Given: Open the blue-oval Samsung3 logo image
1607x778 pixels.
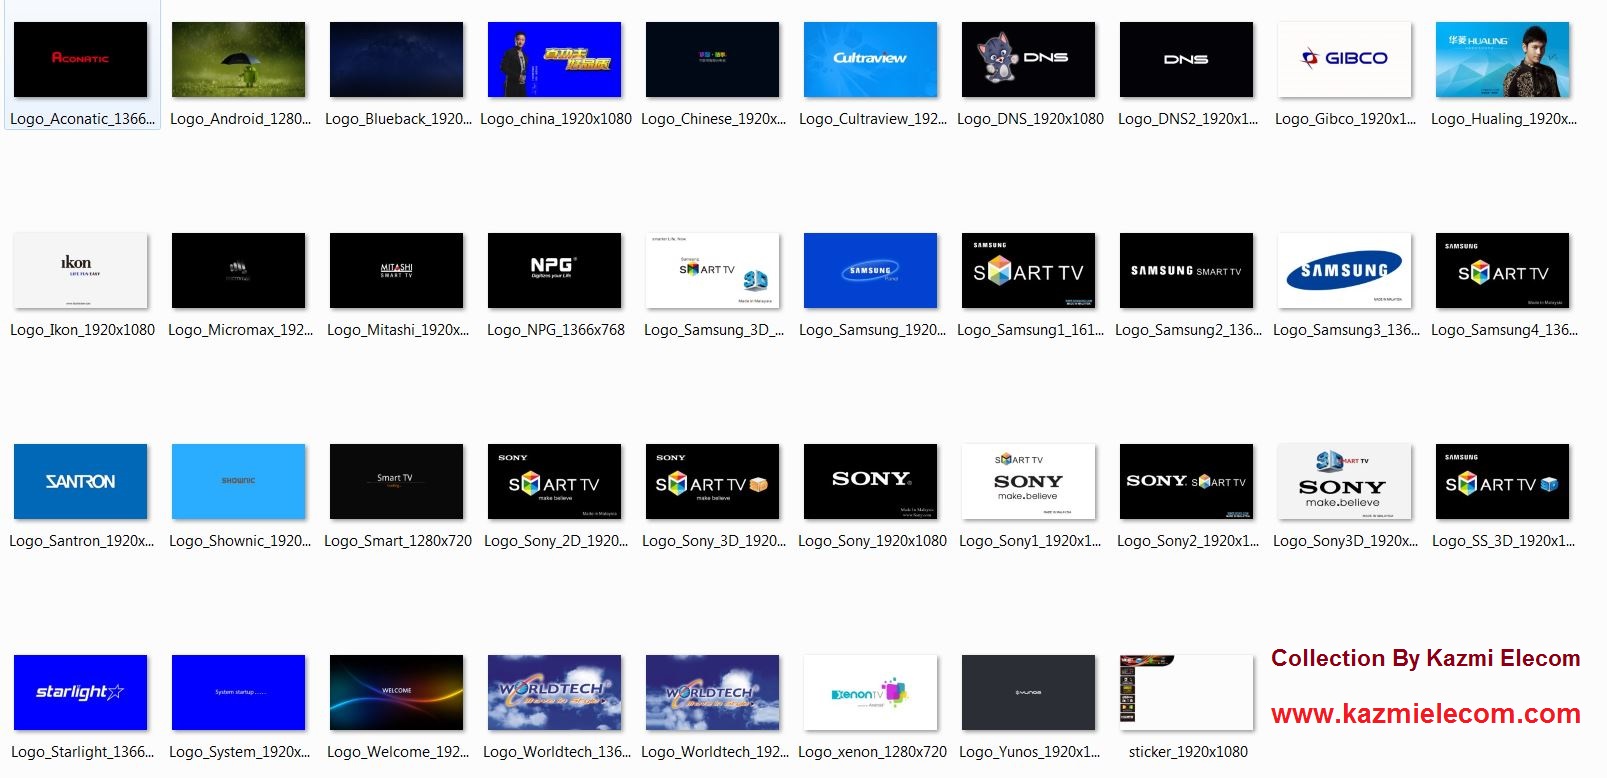Looking at the screenshot, I should (x=1344, y=271).
